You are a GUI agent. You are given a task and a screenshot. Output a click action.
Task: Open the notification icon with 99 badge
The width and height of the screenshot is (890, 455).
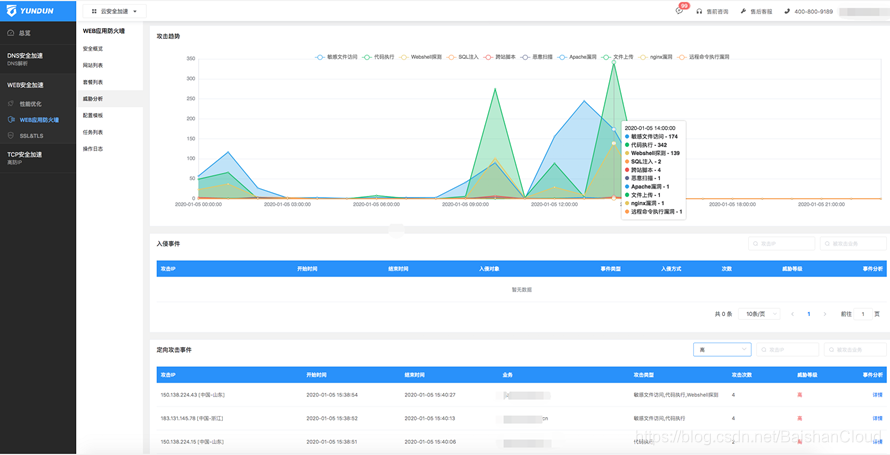679,11
